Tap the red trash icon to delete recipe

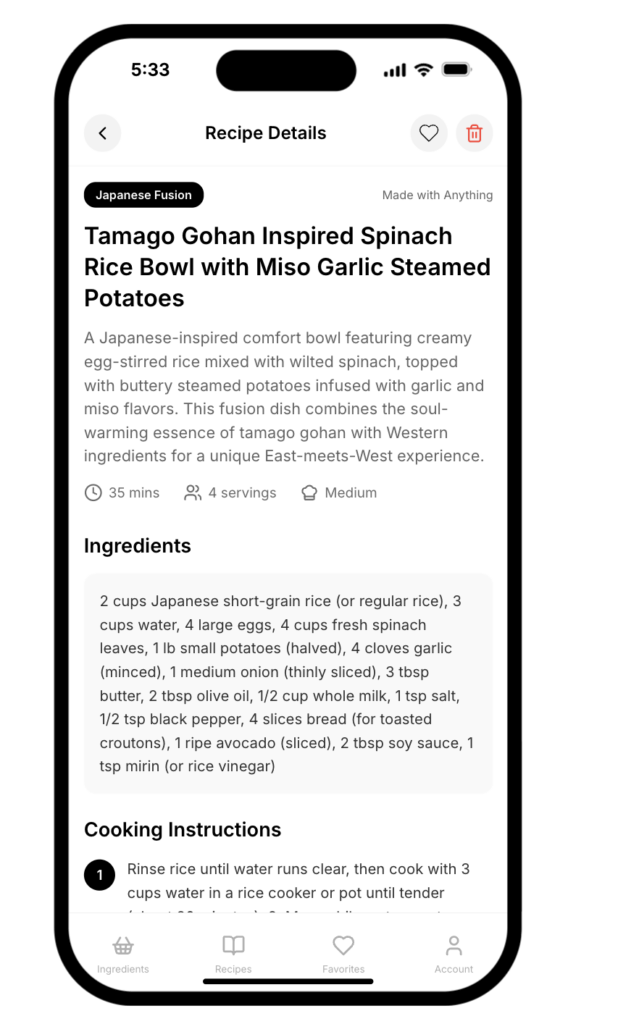click(x=474, y=133)
